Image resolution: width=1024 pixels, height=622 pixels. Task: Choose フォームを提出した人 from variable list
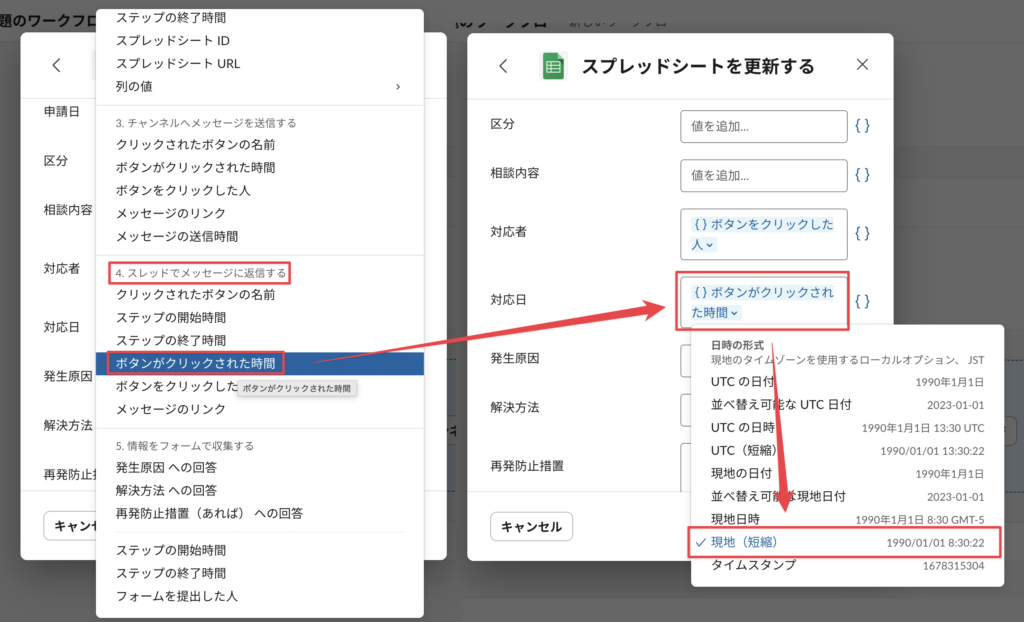pos(176,596)
